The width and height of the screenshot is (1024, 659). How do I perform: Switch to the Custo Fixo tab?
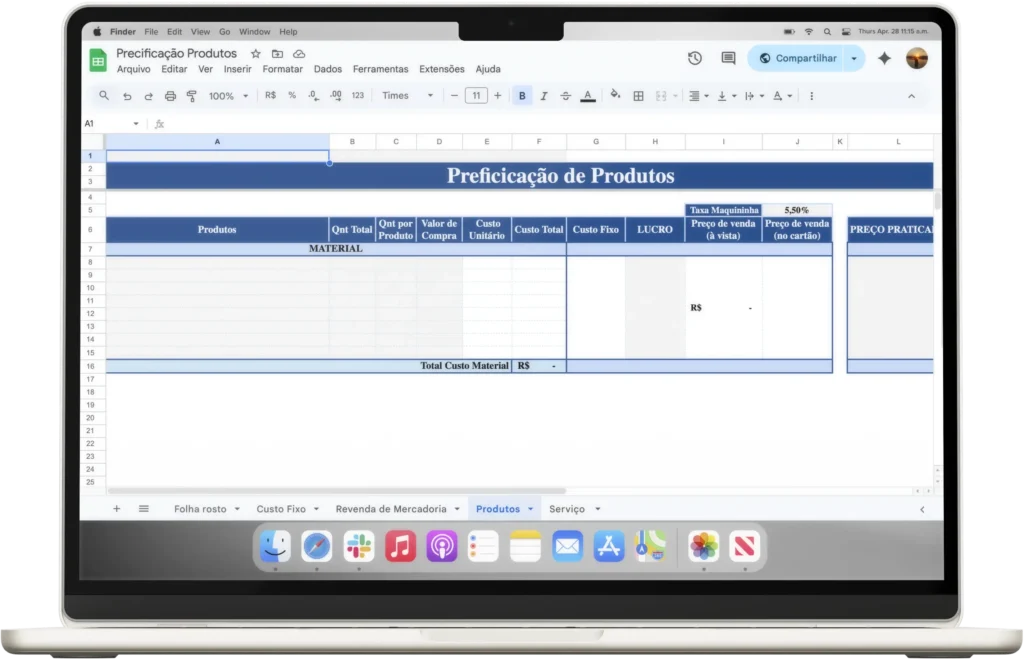tap(281, 509)
